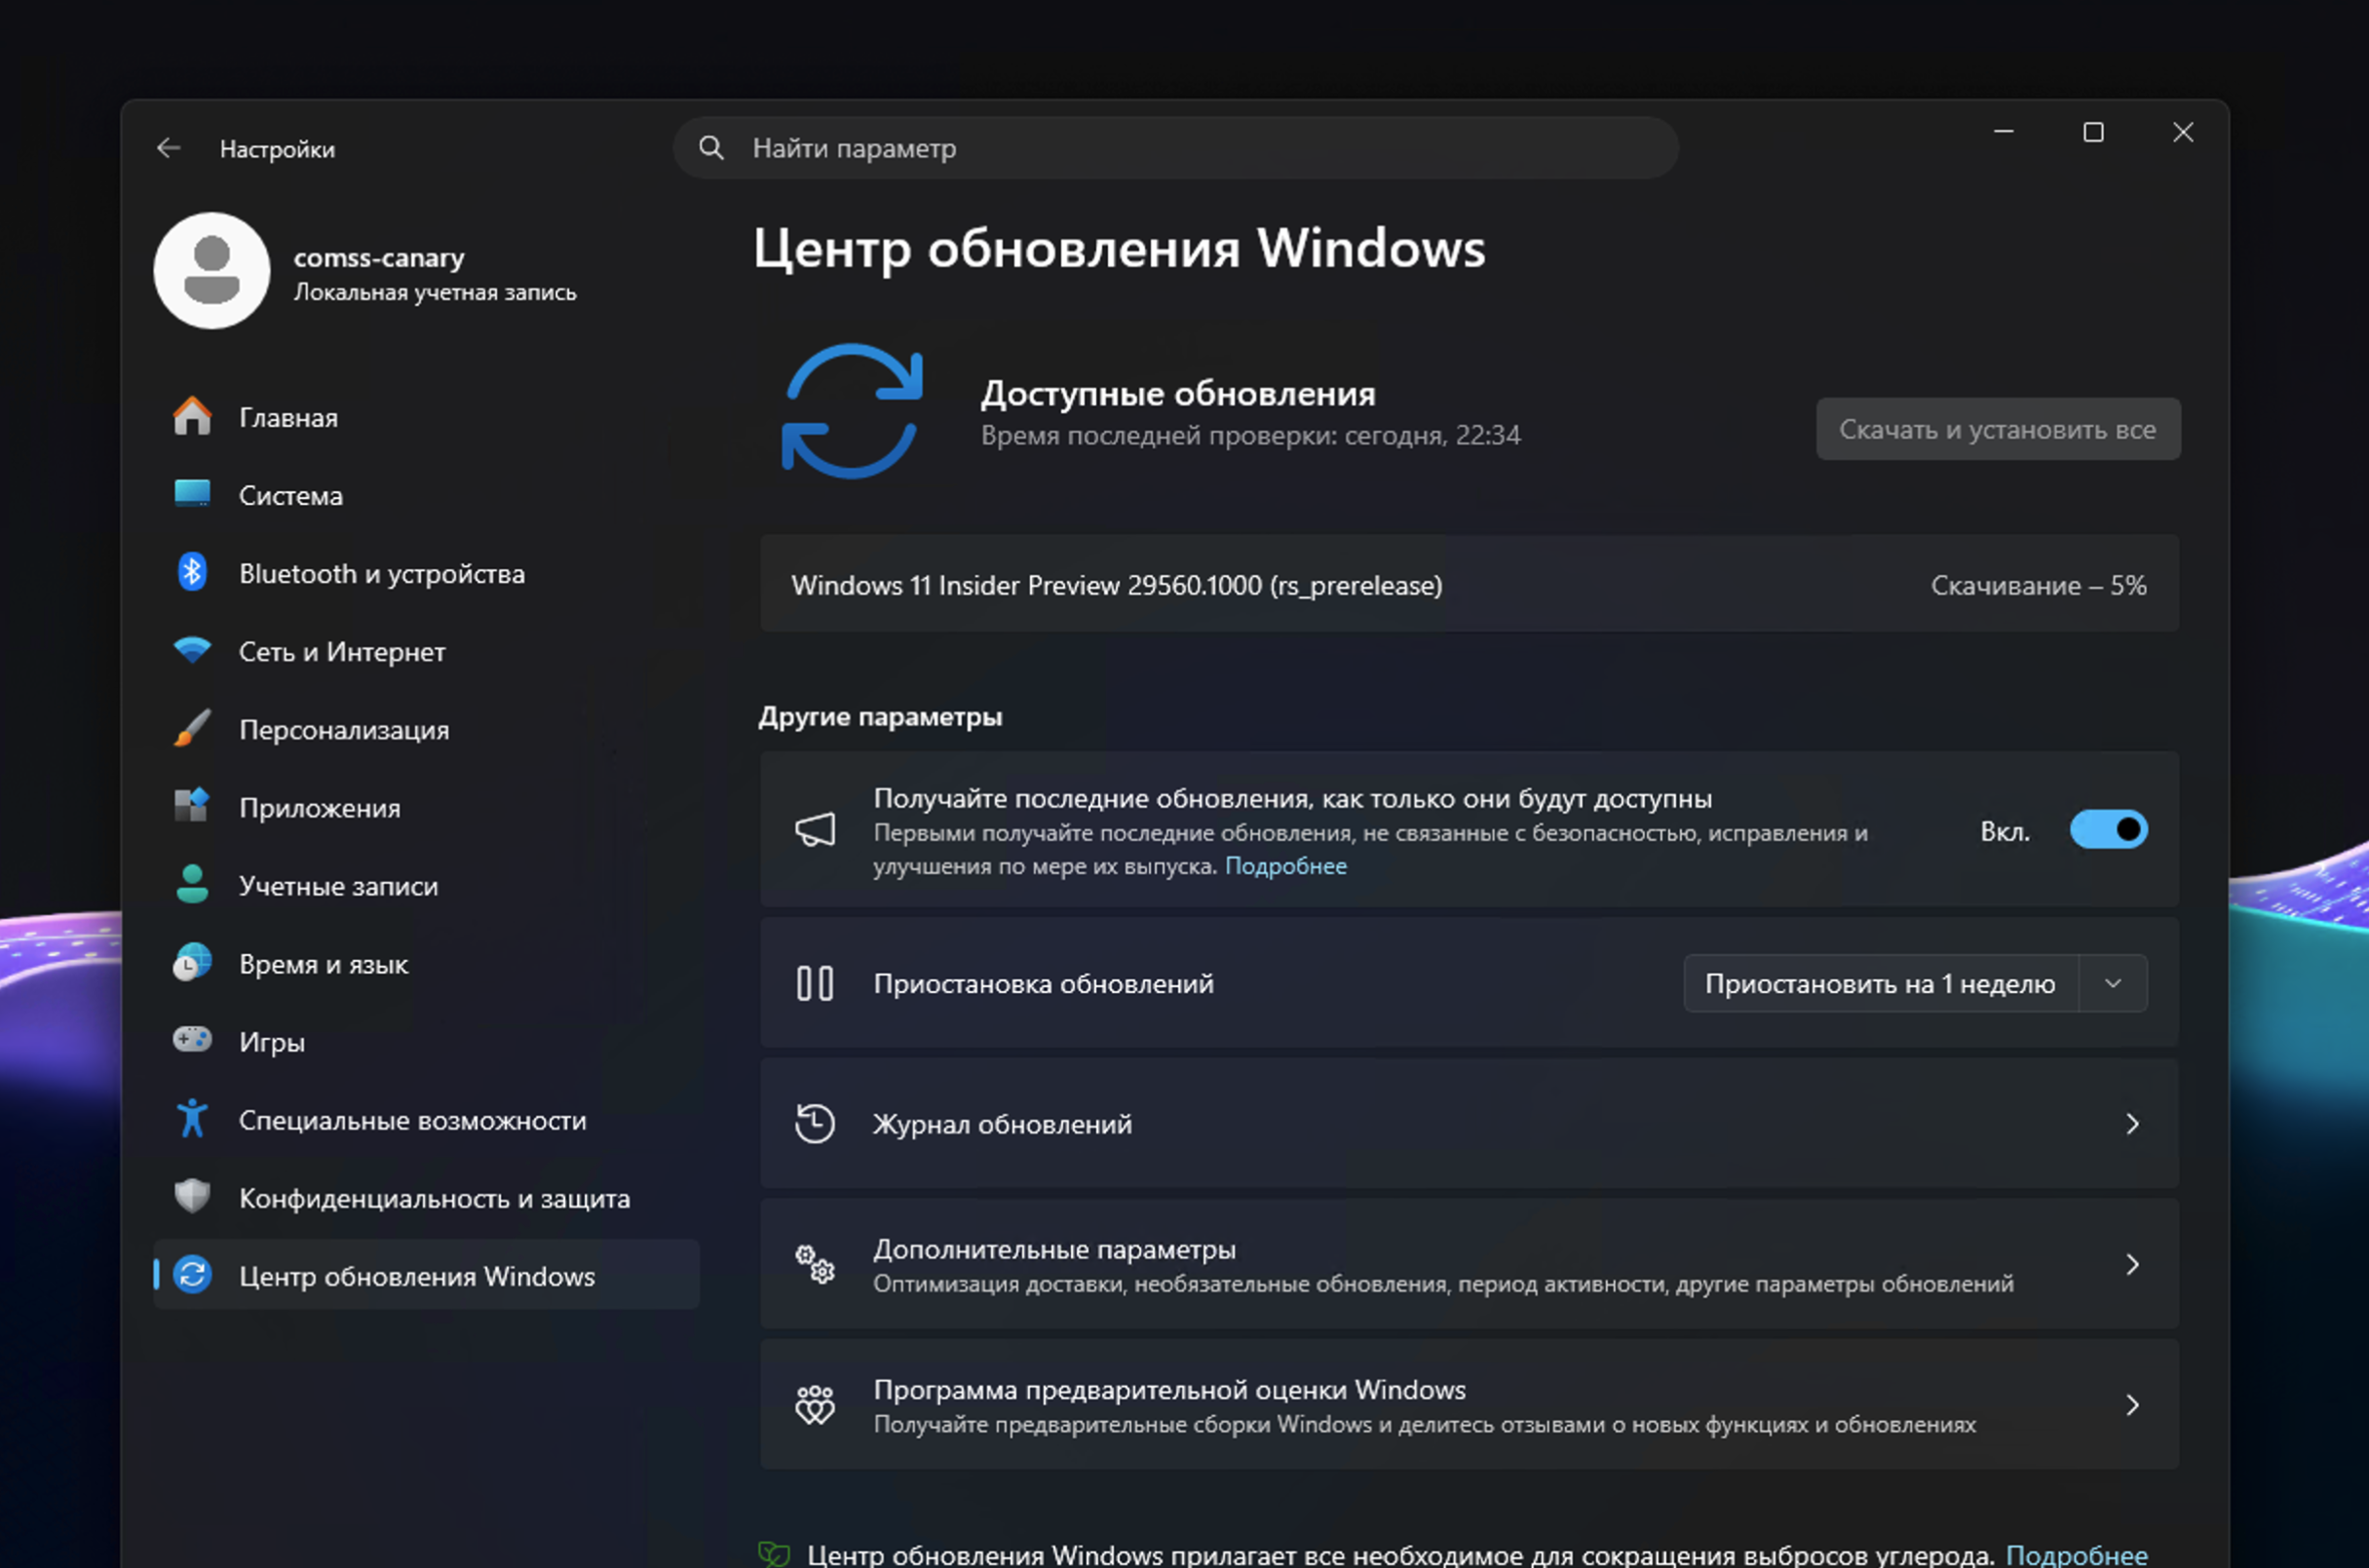Go to Главная in sidebar
Screen dimensions: 2369x1568
point(426,417)
